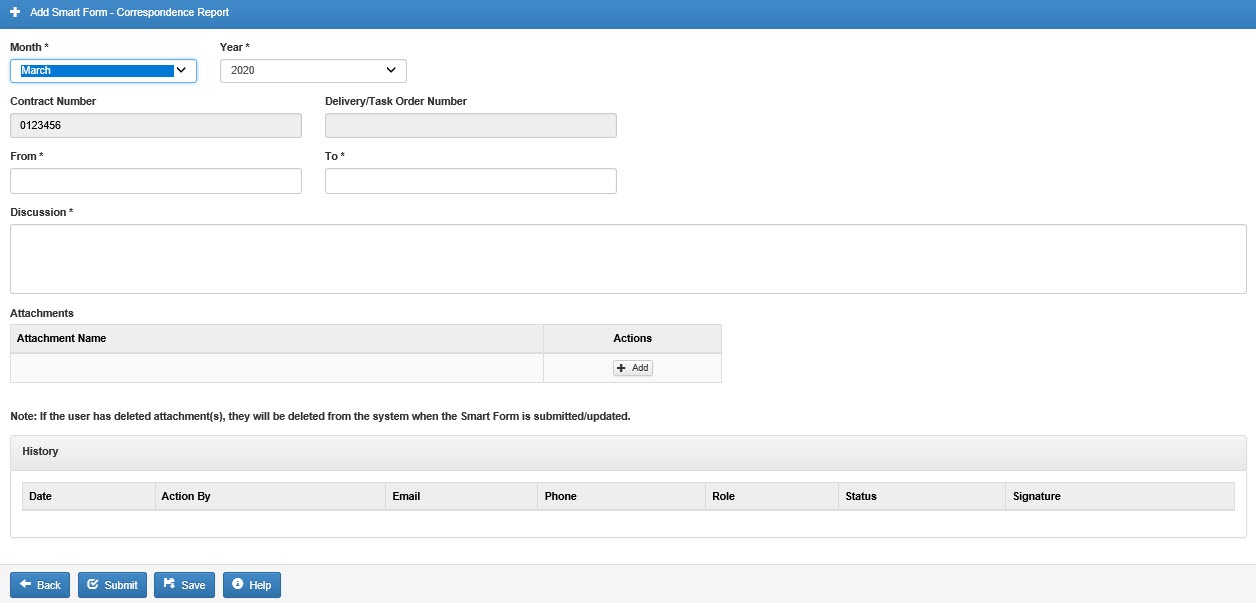Click the Status column header
Viewport: 1256px width, 603px height.
coord(861,497)
